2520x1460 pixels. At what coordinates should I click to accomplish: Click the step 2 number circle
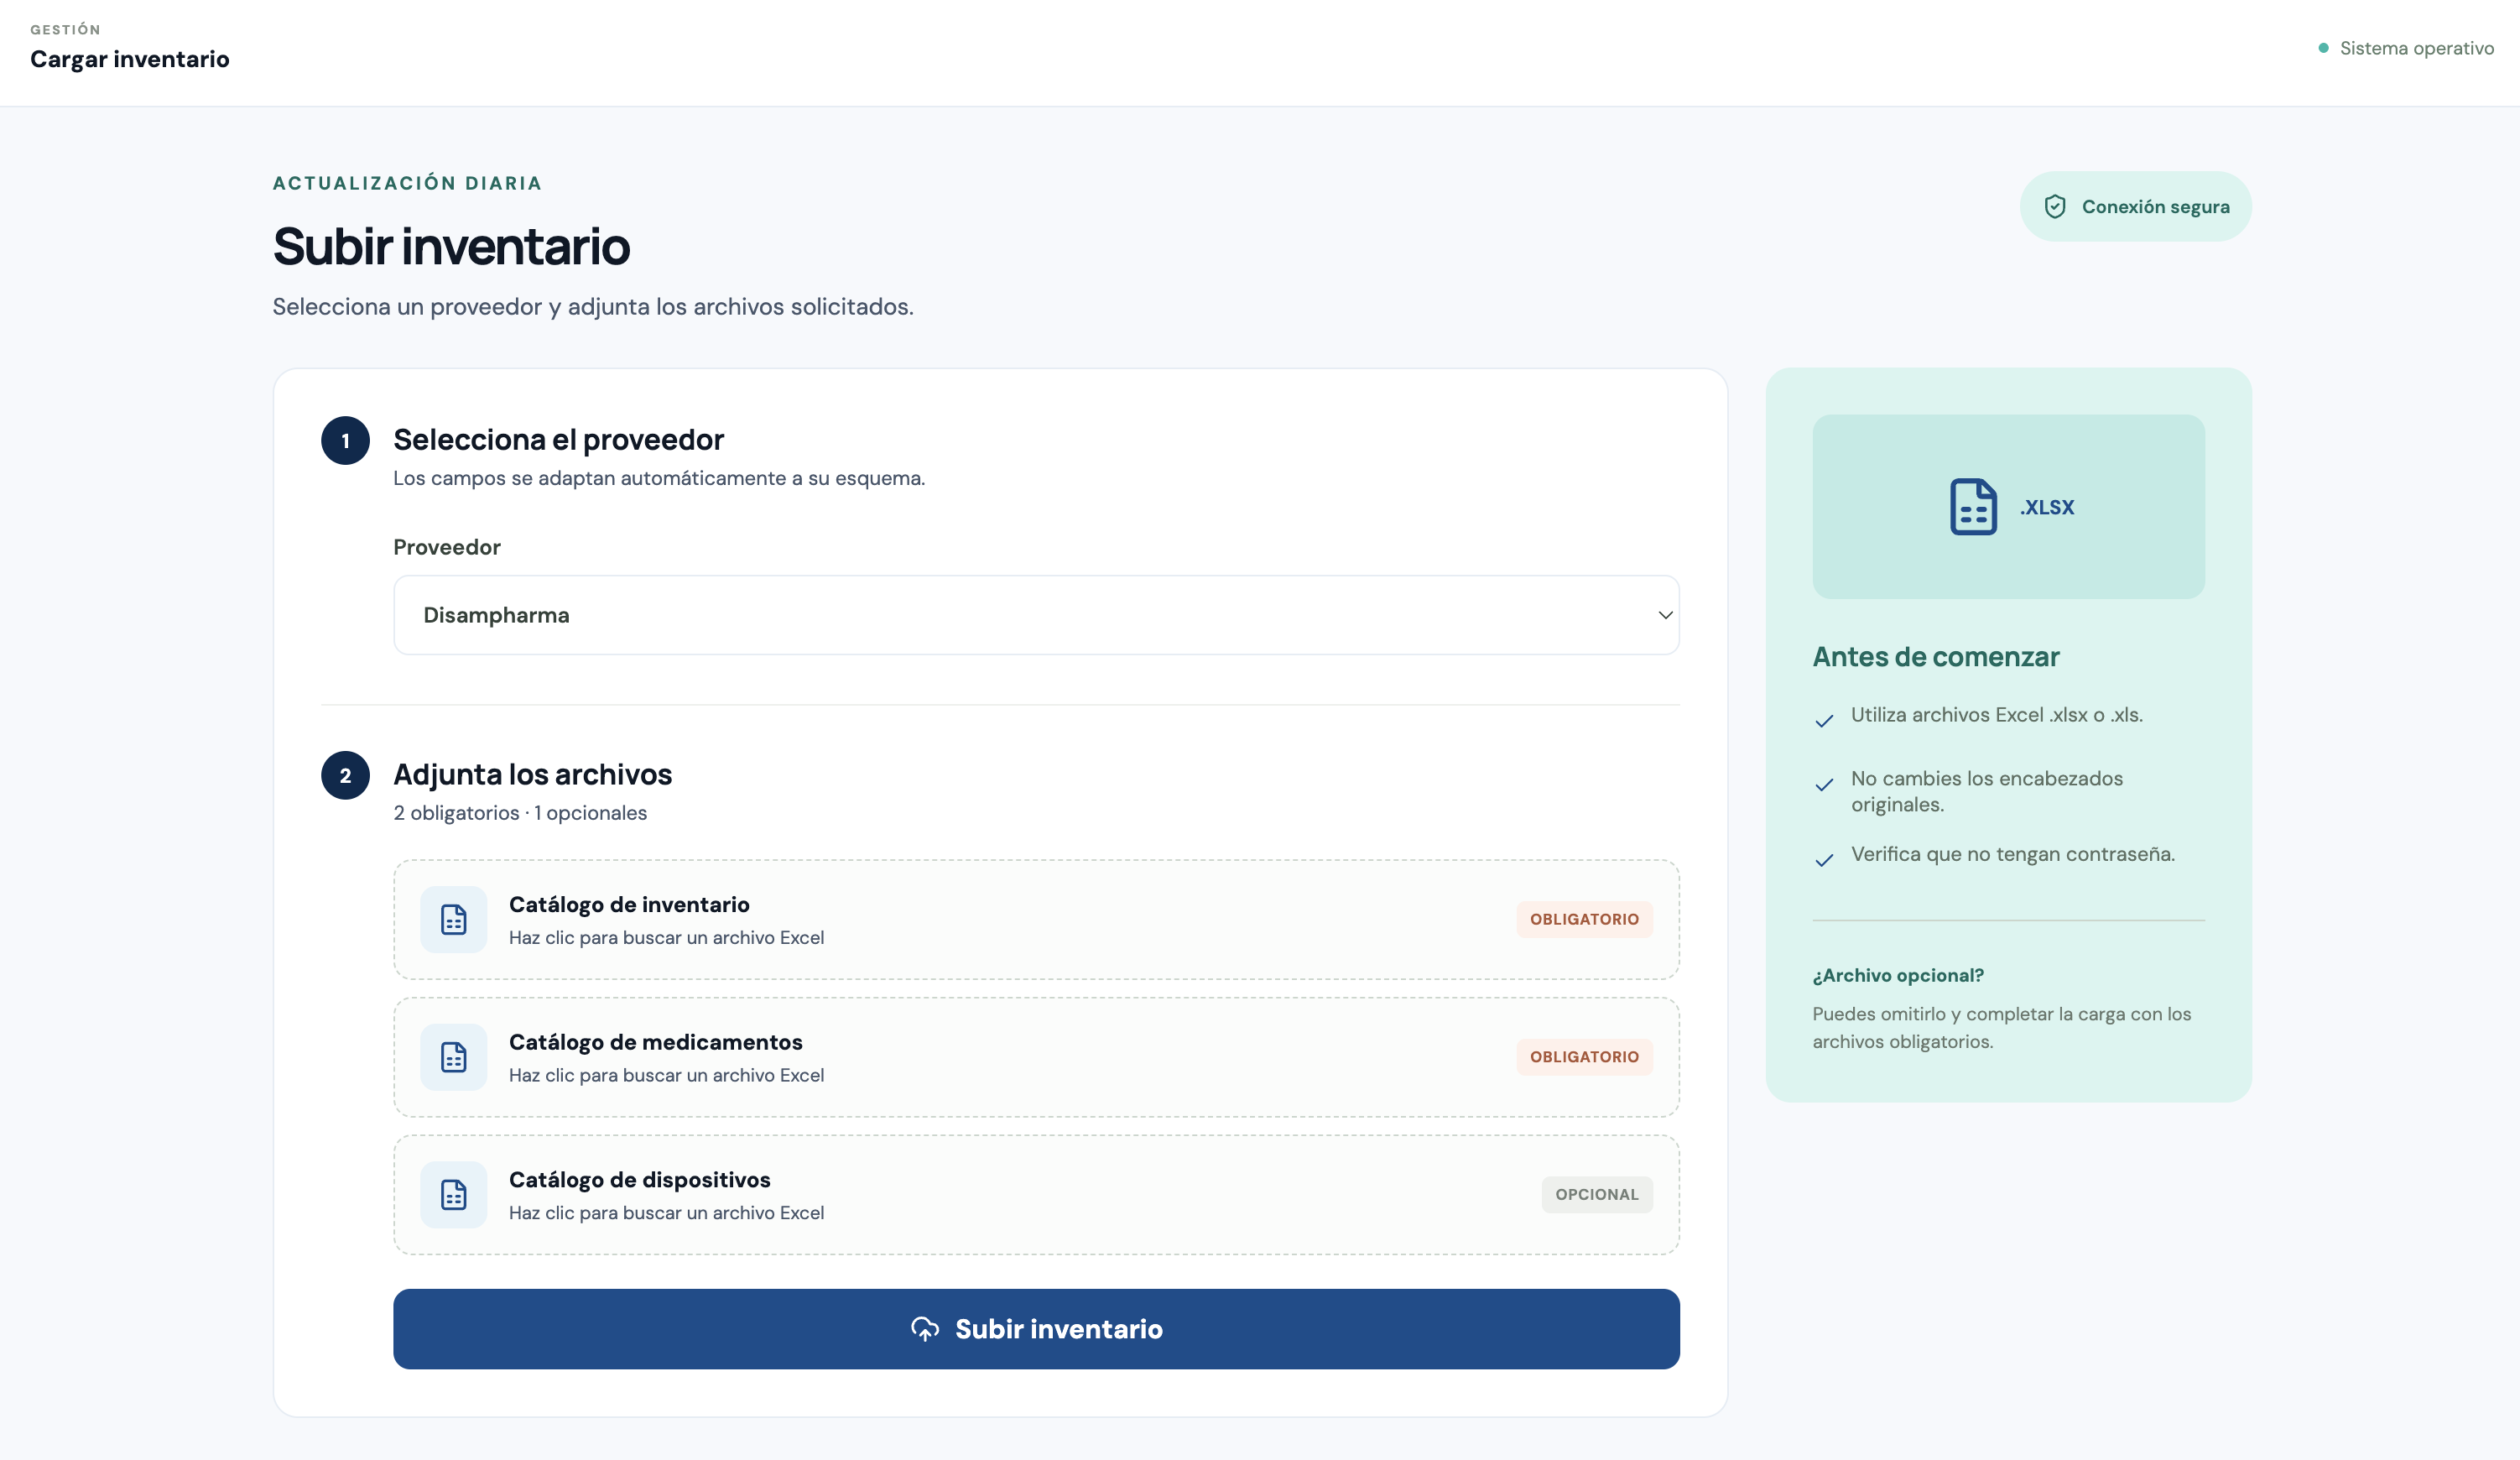pyautogui.click(x=345, y=776)
